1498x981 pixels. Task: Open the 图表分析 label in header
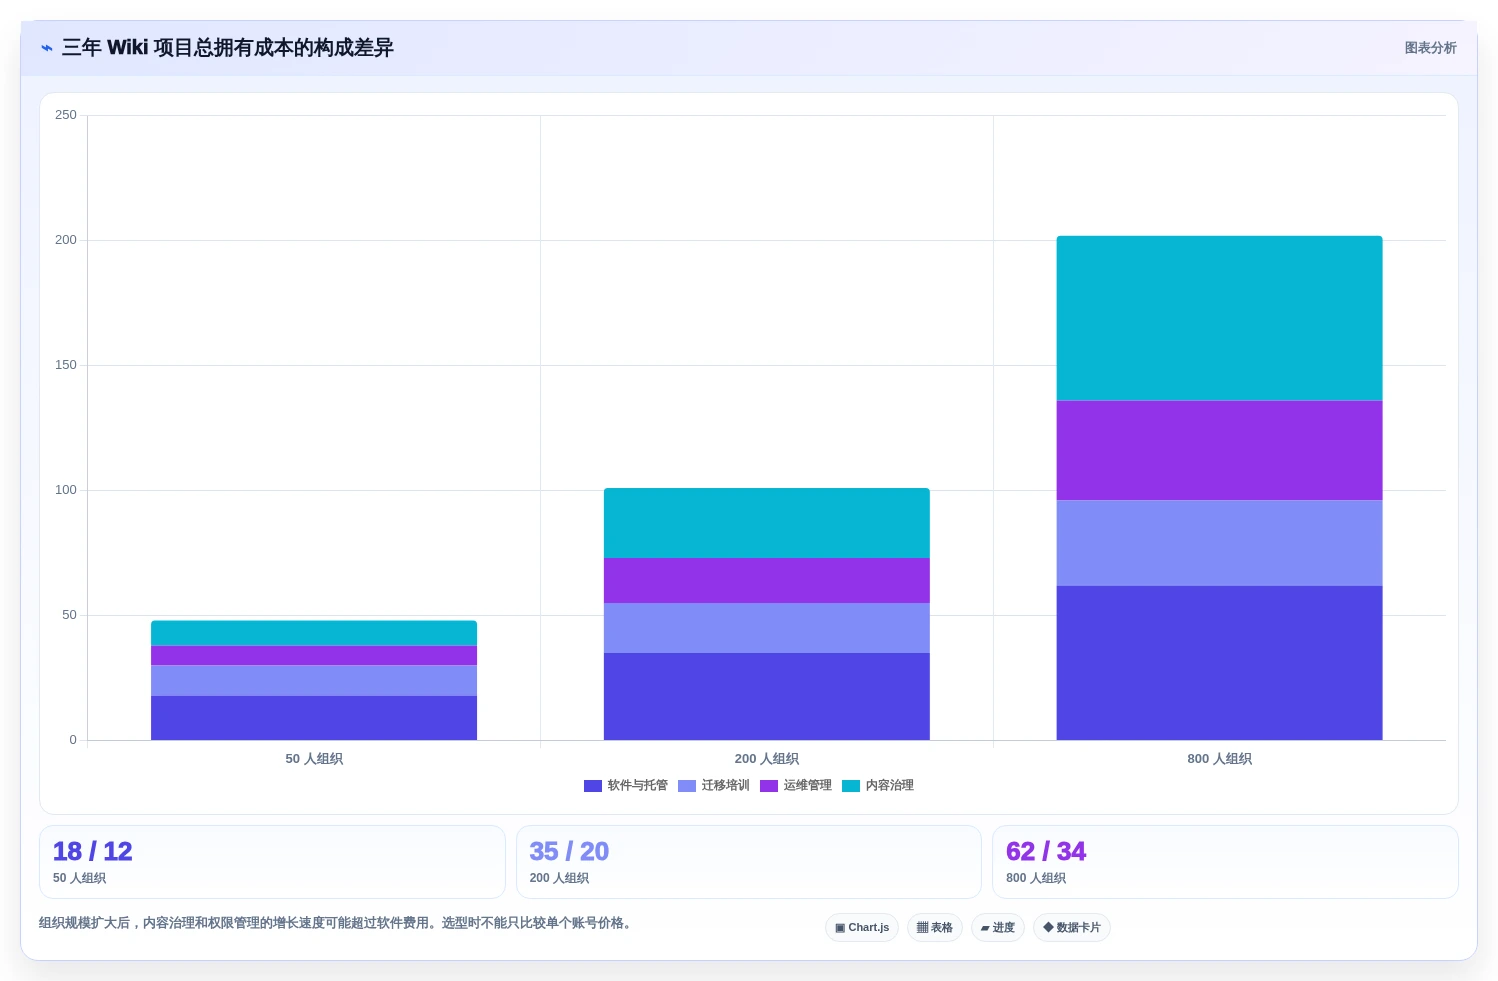pyautogui.click(x=1430, y=48)
